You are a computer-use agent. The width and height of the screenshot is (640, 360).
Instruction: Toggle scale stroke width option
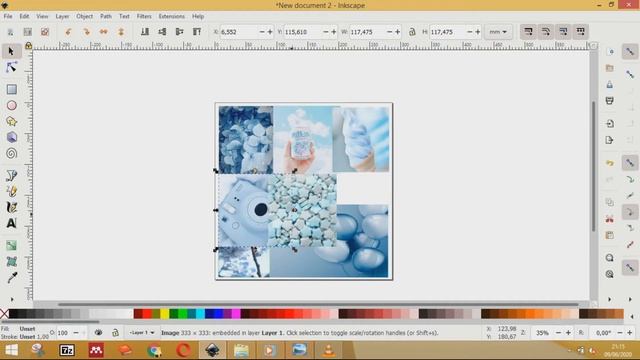[528, 31]
